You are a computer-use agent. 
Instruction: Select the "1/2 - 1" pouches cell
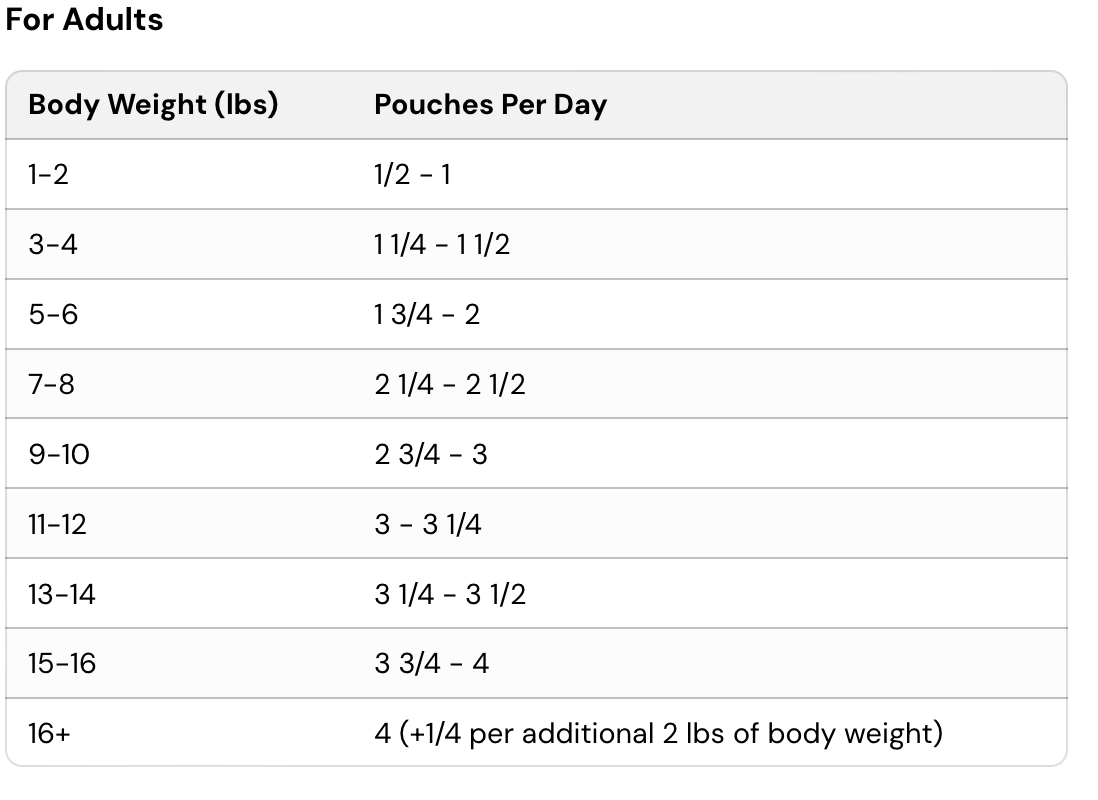[x=412, y=174]
